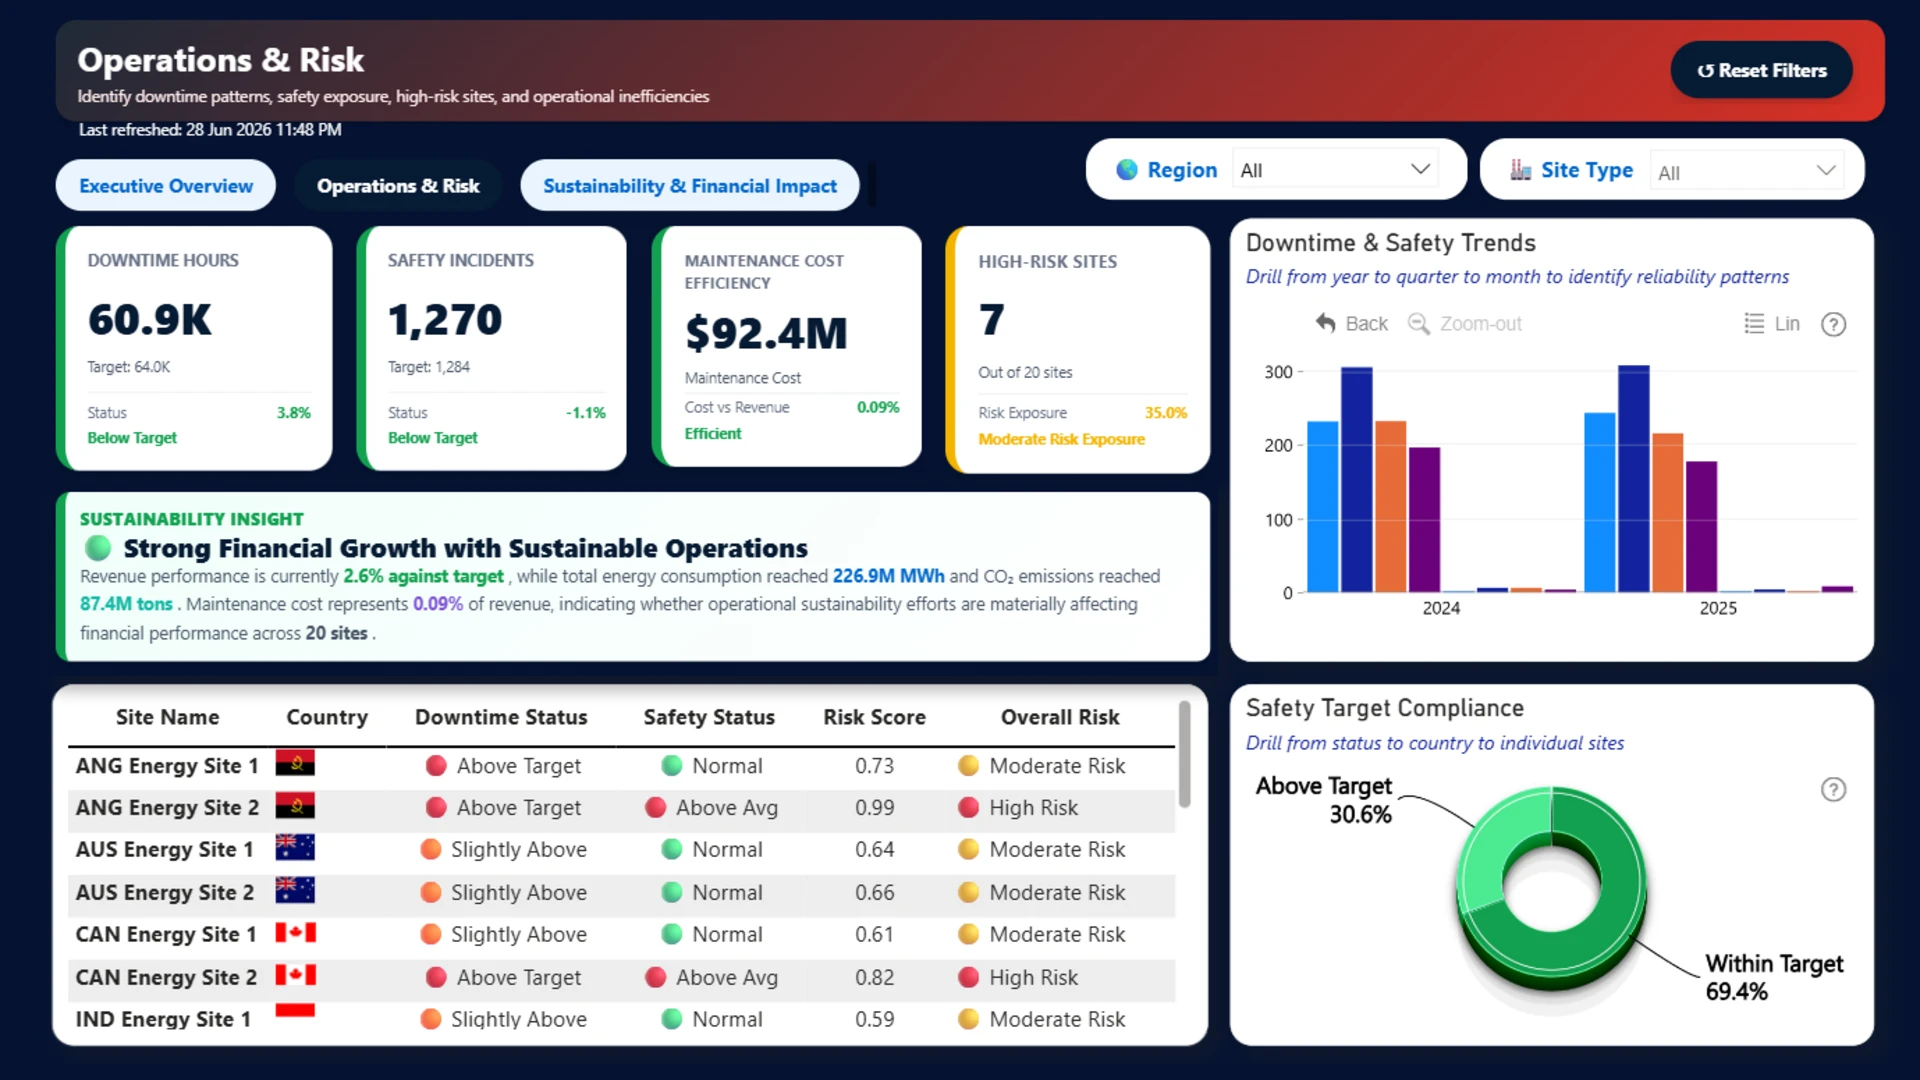
Task: Click the Canada flag for CAN Energy Site 2
Action: pyautogui.click(x=295, y=975)
